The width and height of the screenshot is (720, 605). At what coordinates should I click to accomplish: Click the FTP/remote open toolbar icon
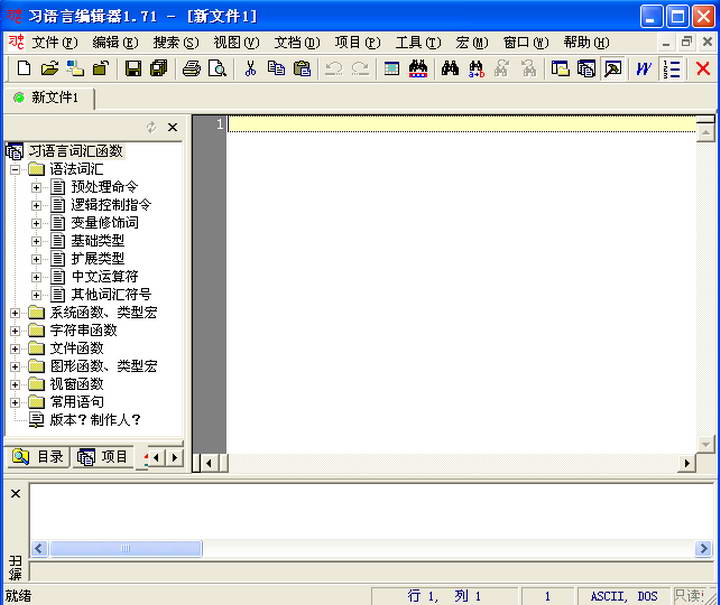click(75, 69)
